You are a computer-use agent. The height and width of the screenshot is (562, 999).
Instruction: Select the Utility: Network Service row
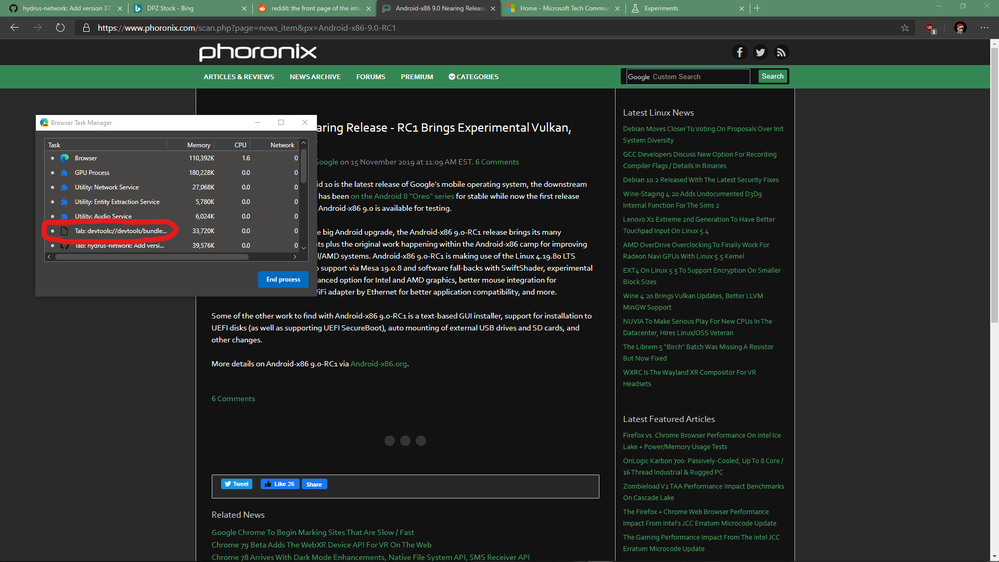coord(172,187)
